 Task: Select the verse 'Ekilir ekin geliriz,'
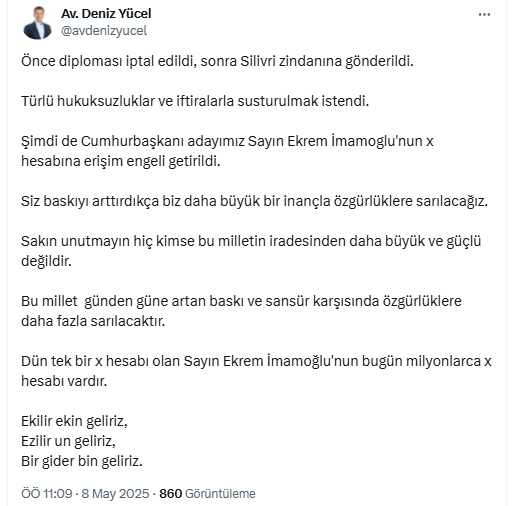[x=74, y=421]
